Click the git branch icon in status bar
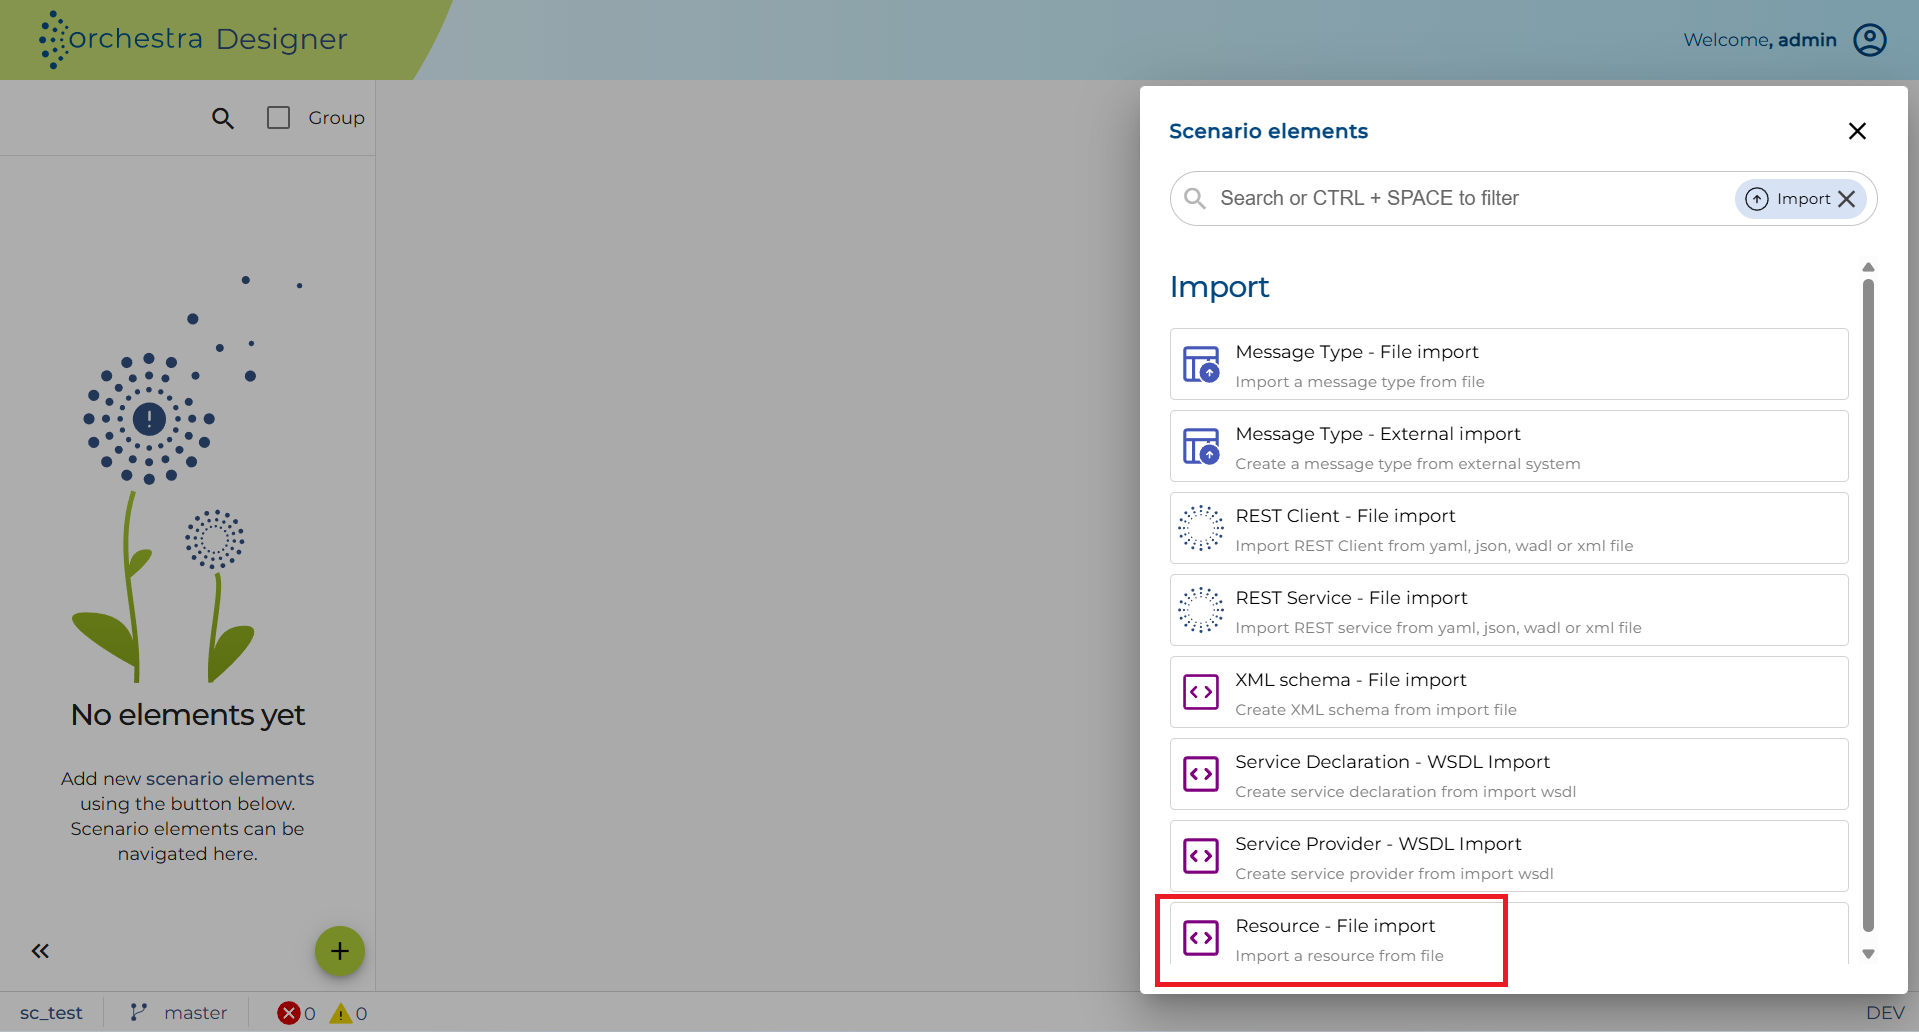 [x=138, y=1013]
